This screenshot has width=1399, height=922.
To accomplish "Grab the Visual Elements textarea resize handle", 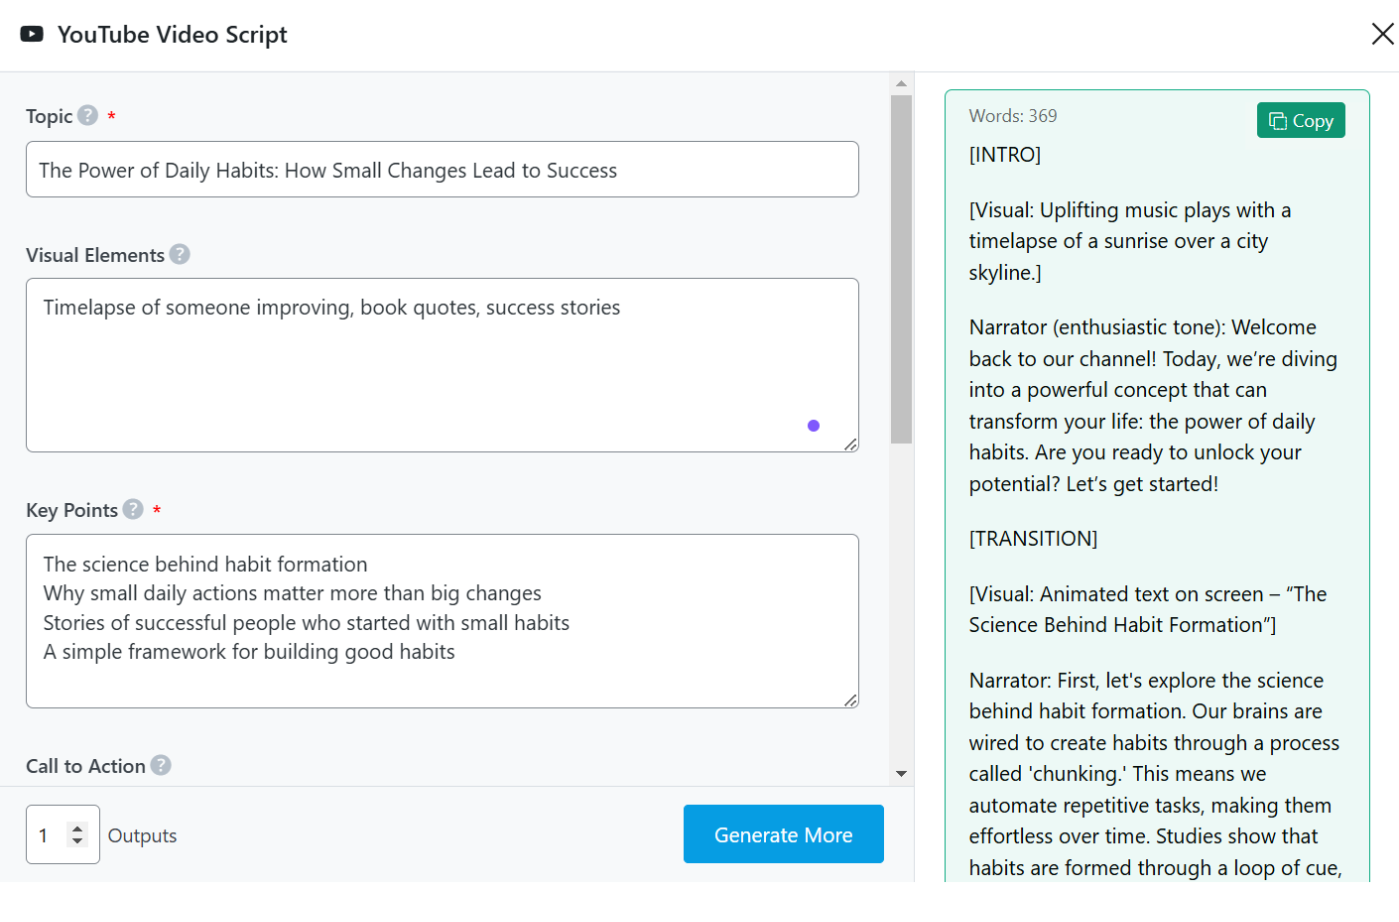I will [850, 444].
